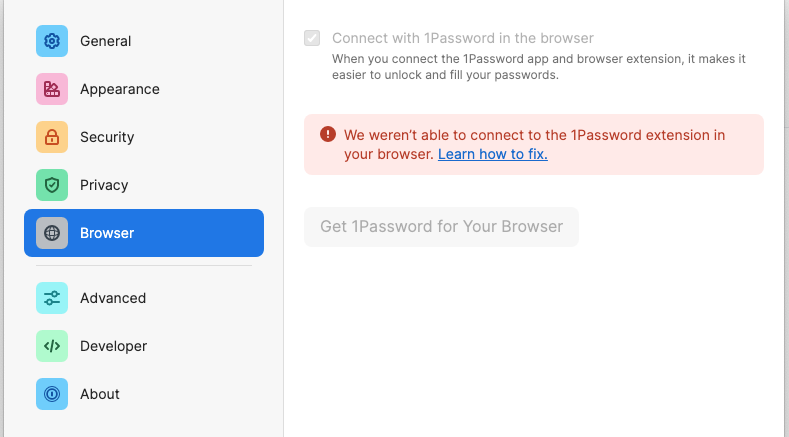Open the Advanced tab label
The height and width of the screenshot is (437, 789).
click(x=113, y=298)
